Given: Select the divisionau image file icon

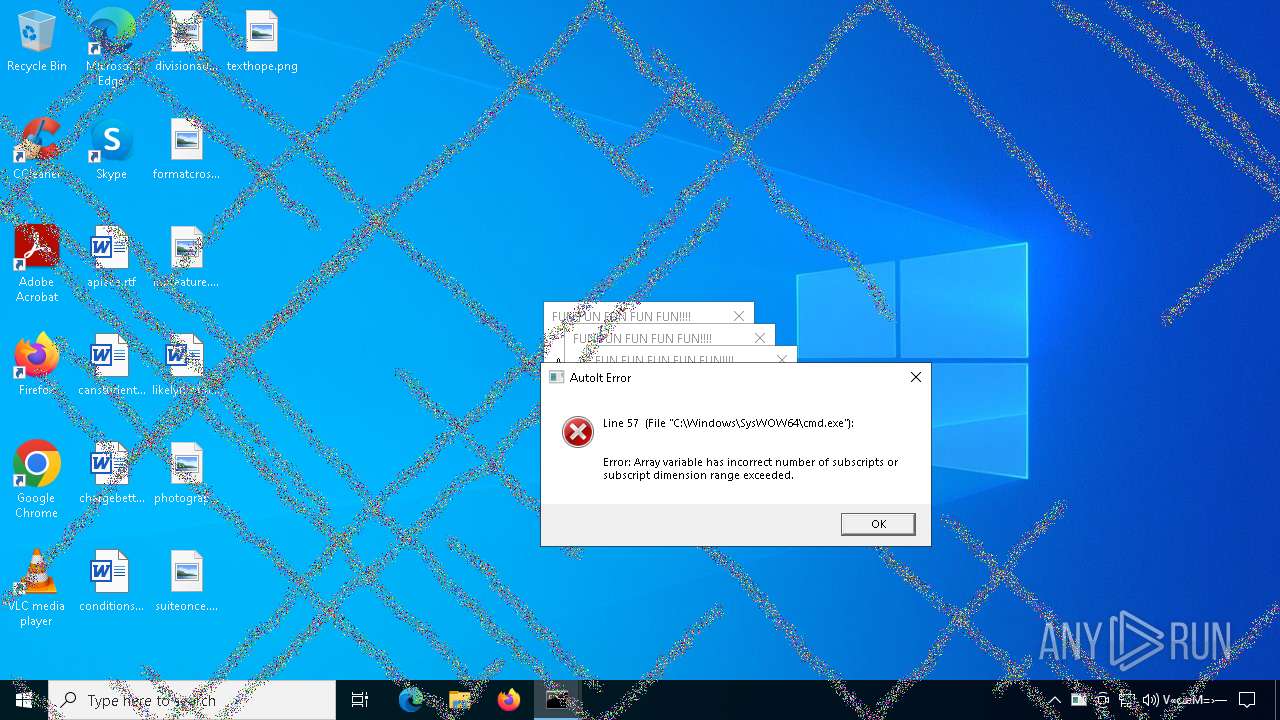Looking at the screenshot, I should pyautogui.click(x=186, y=42).
